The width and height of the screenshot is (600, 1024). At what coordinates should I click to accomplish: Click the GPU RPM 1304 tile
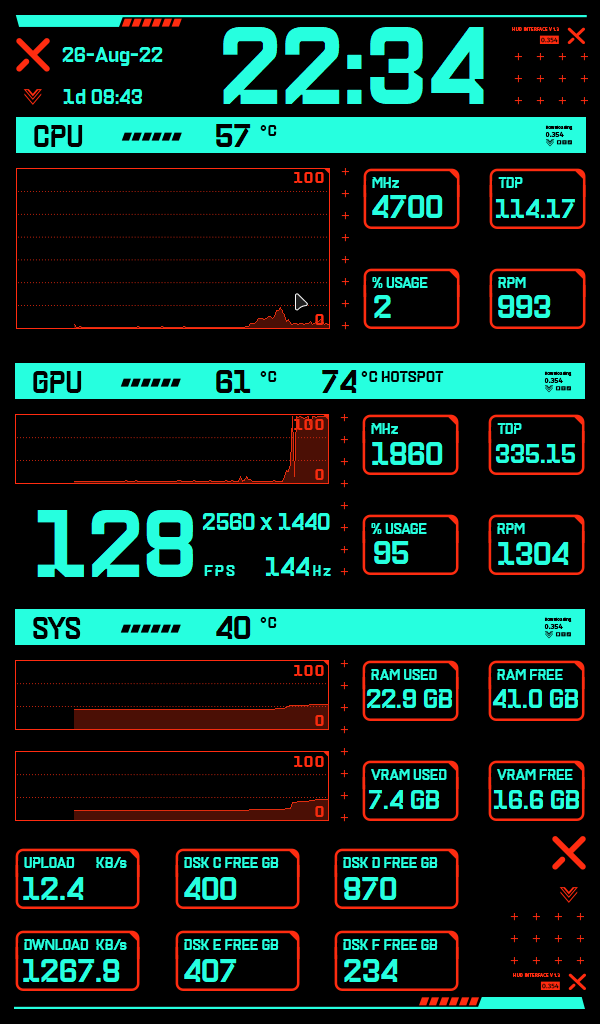(536, 545)
